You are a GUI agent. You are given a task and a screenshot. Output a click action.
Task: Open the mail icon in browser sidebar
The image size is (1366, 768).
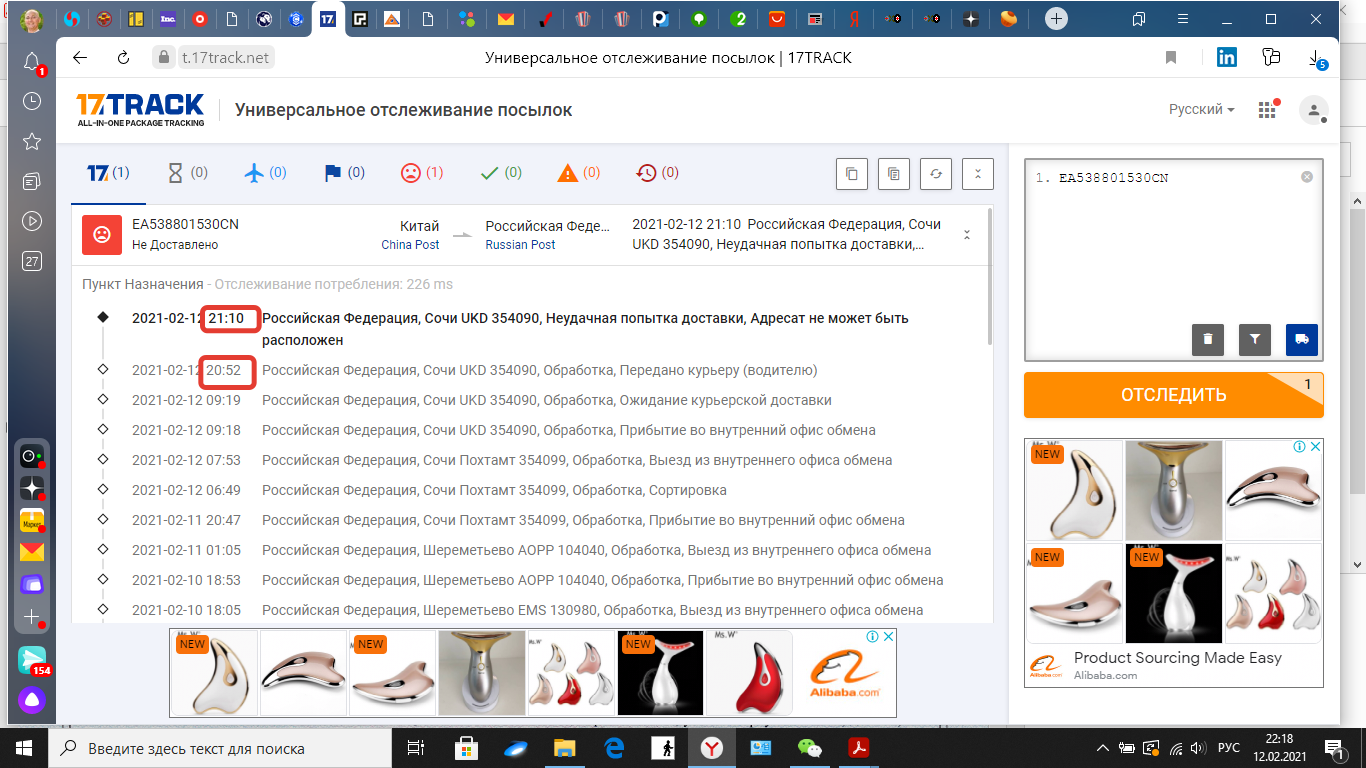point(32,552)
